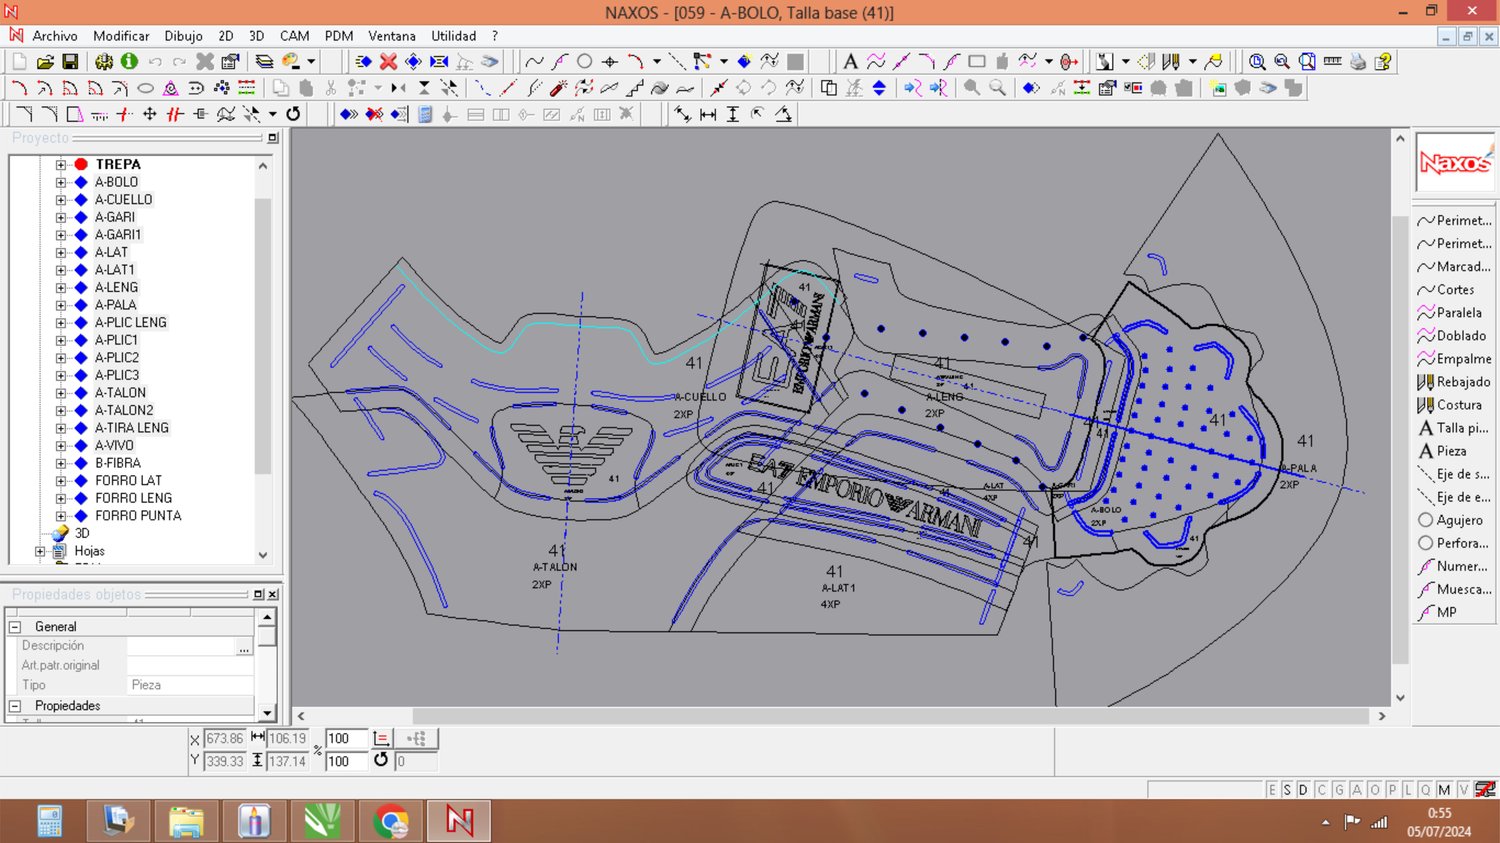Image resolution: width=1500 pixels, height=843 pixels.
Task: Open the color palette dropdown arrow
Action: click(311, 61)
